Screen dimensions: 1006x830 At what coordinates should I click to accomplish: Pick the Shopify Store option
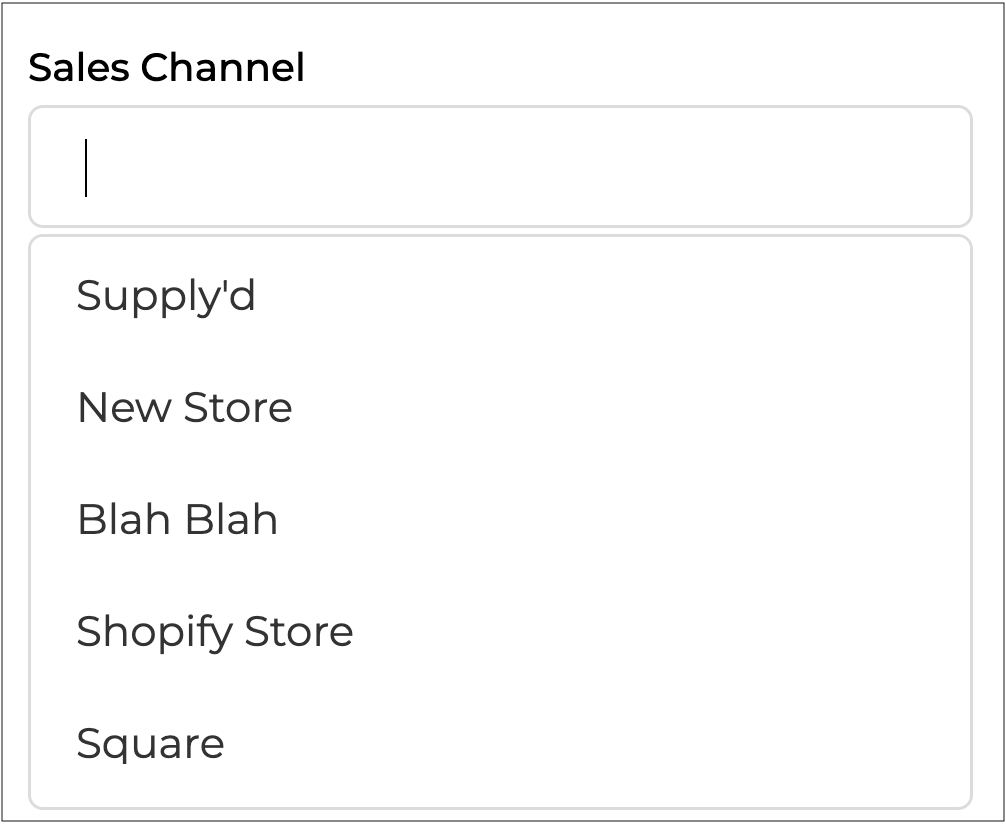coord(214,632)
